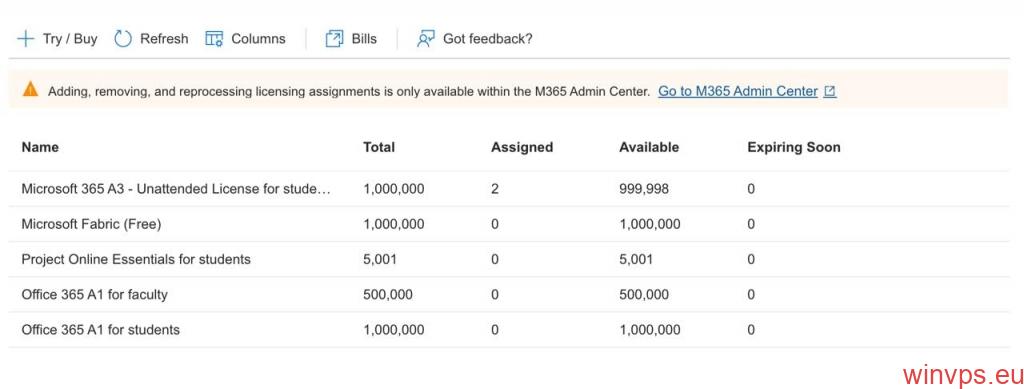Sort by the Assigned column header
The height and width of the screenshot is (389, 1024).
coord(522,147)
